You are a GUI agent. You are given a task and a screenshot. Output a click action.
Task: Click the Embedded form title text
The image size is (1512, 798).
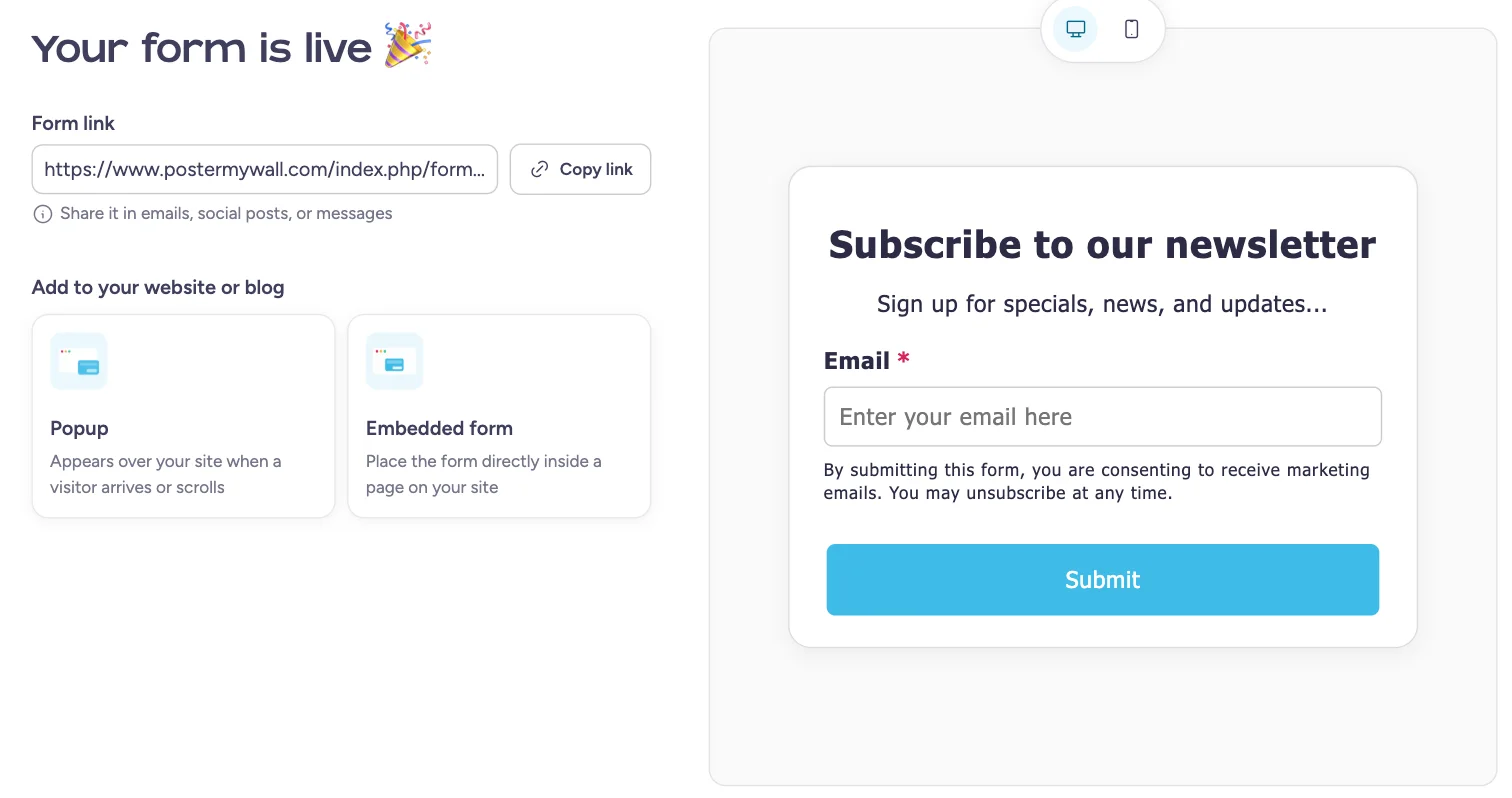439,428
